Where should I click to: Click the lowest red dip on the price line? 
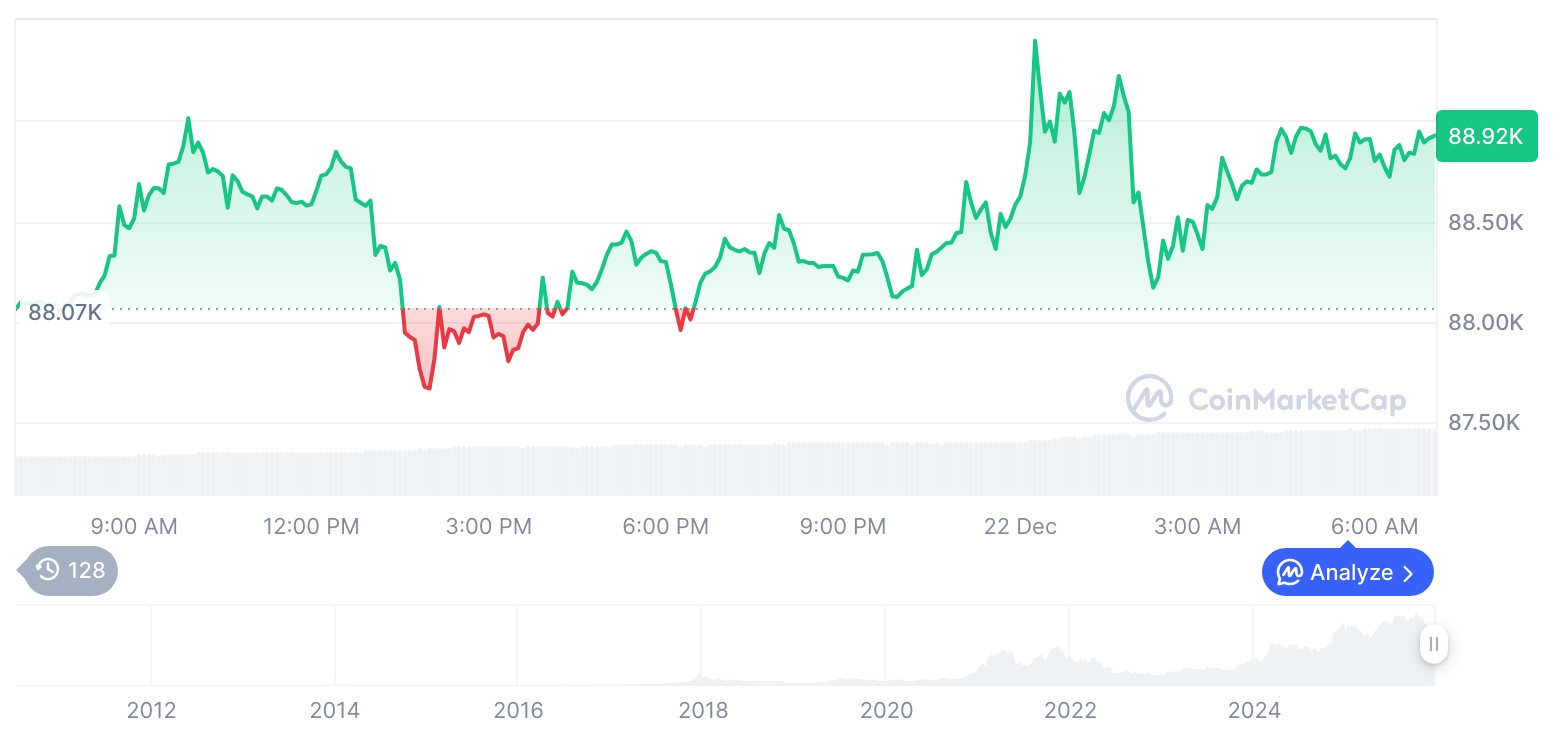click(428, 387)
